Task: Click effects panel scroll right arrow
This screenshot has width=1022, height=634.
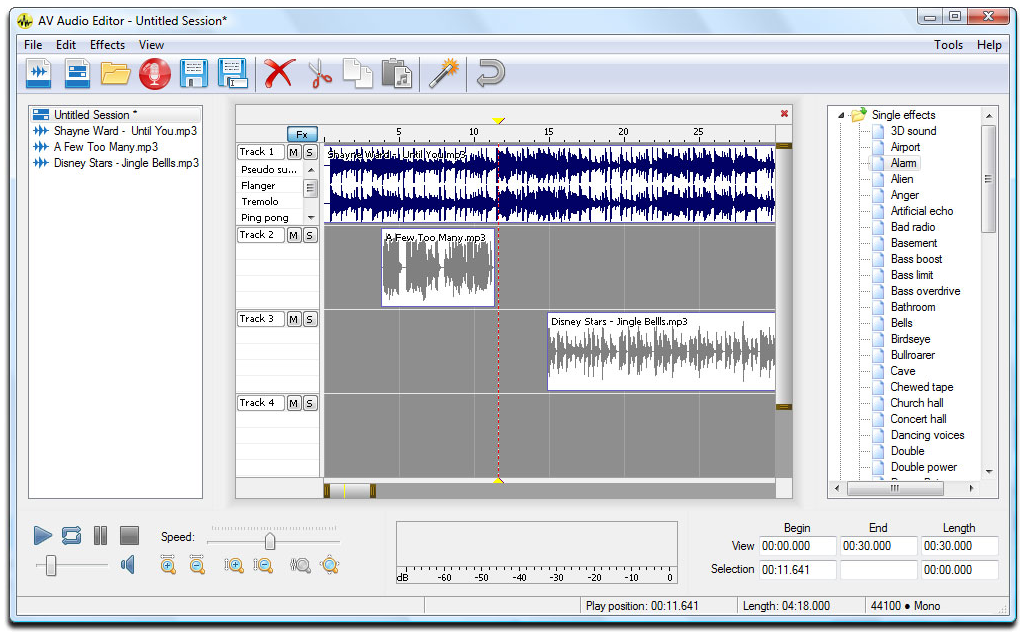Action: 972,487
